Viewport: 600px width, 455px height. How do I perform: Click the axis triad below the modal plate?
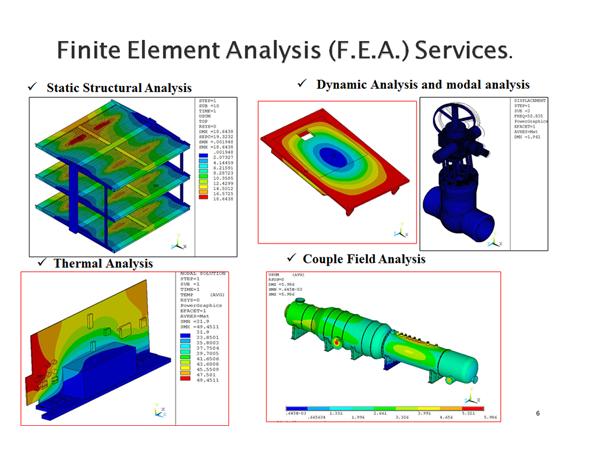tap(402, 232)
